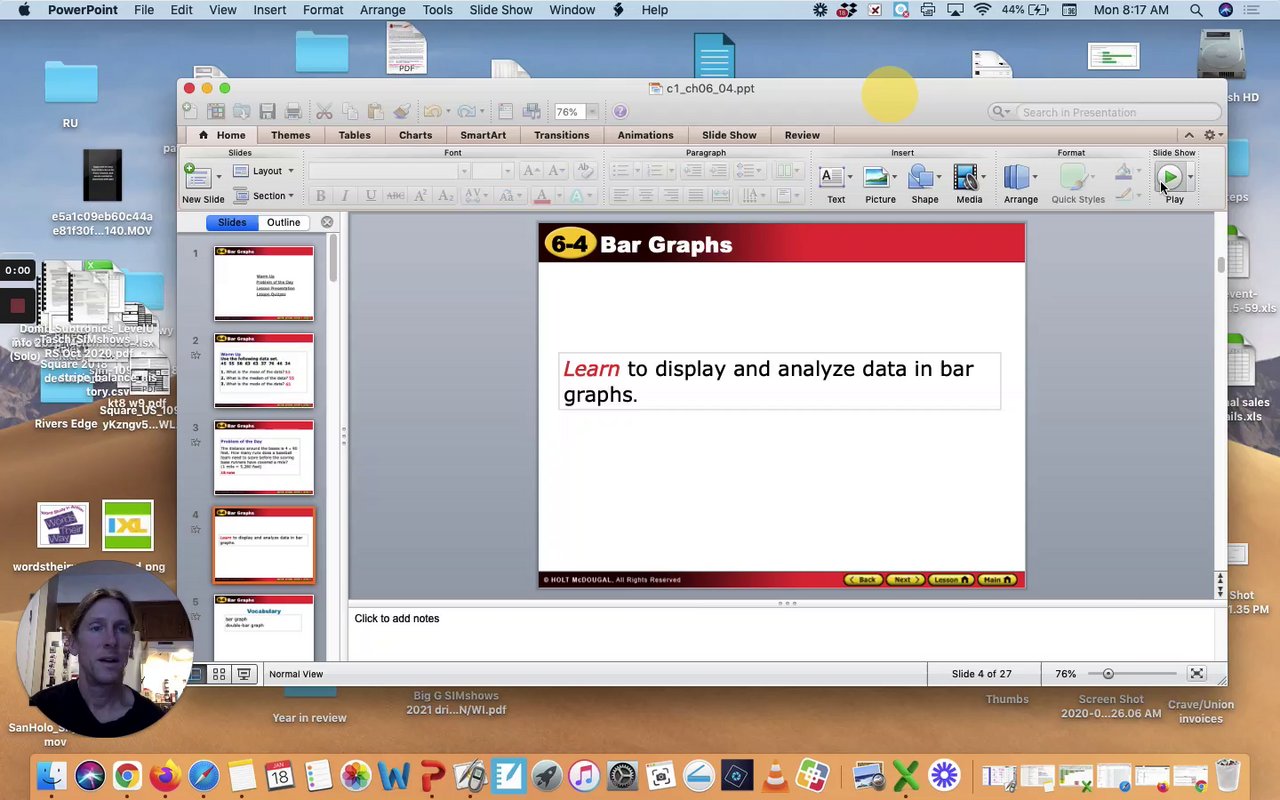
Task: Toggle Strikethrough formatting
Action: click(x=396, y=196)
